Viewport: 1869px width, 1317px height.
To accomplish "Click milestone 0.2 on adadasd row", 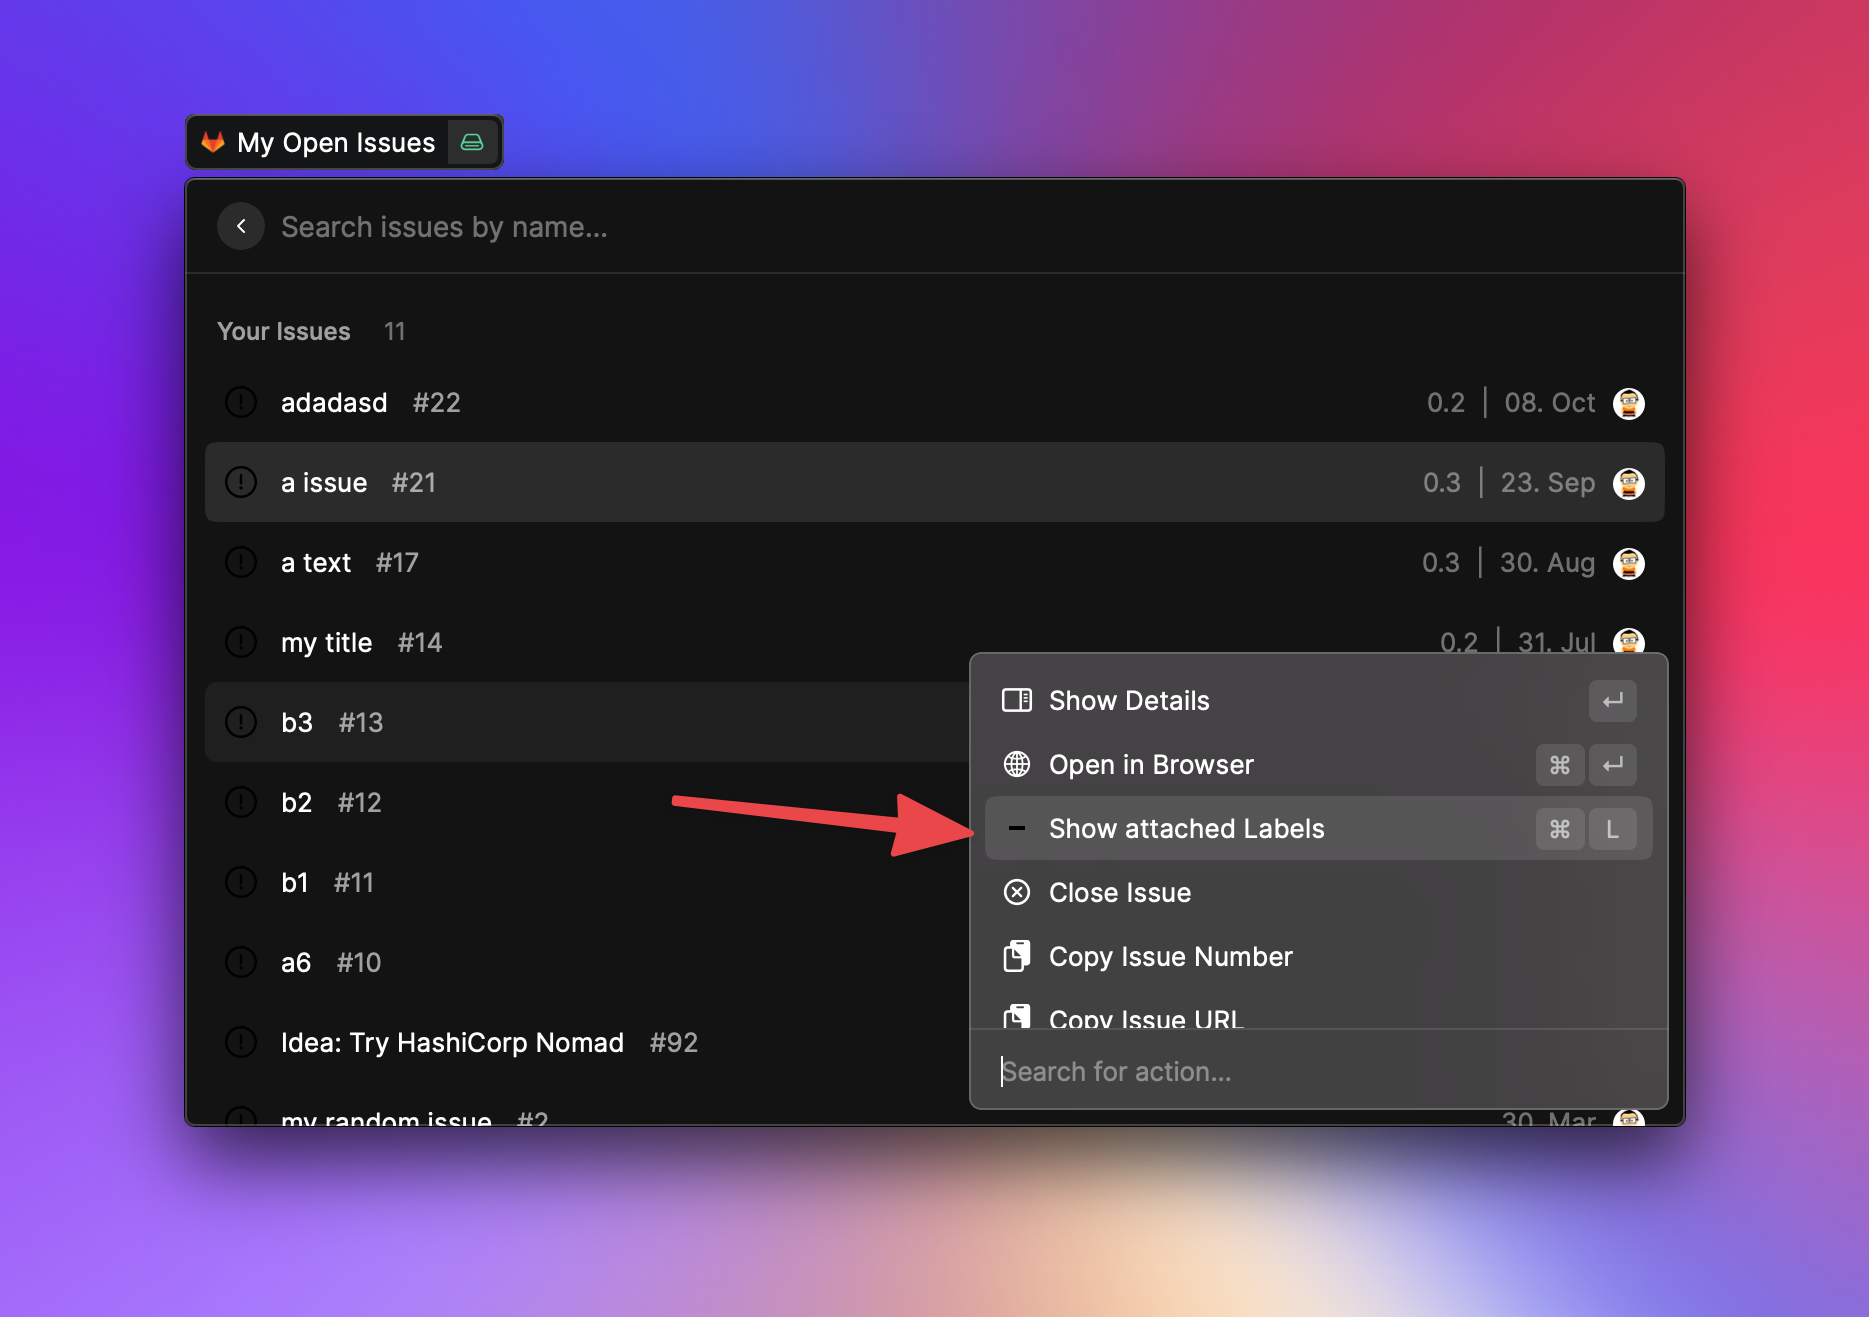I will (x=1446, y=403).
